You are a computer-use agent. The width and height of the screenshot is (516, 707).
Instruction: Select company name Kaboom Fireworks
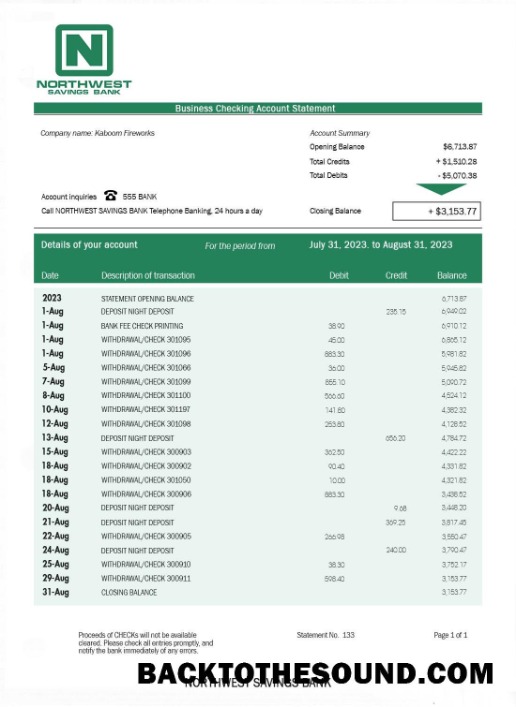click(97, 133)
